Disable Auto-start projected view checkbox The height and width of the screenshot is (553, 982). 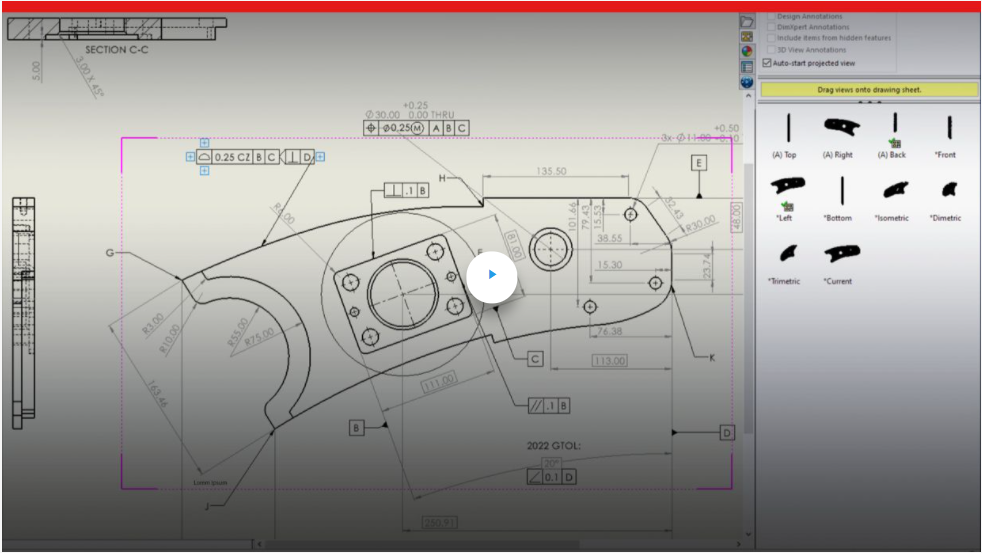pyautogui.click(x=768, y=63)
